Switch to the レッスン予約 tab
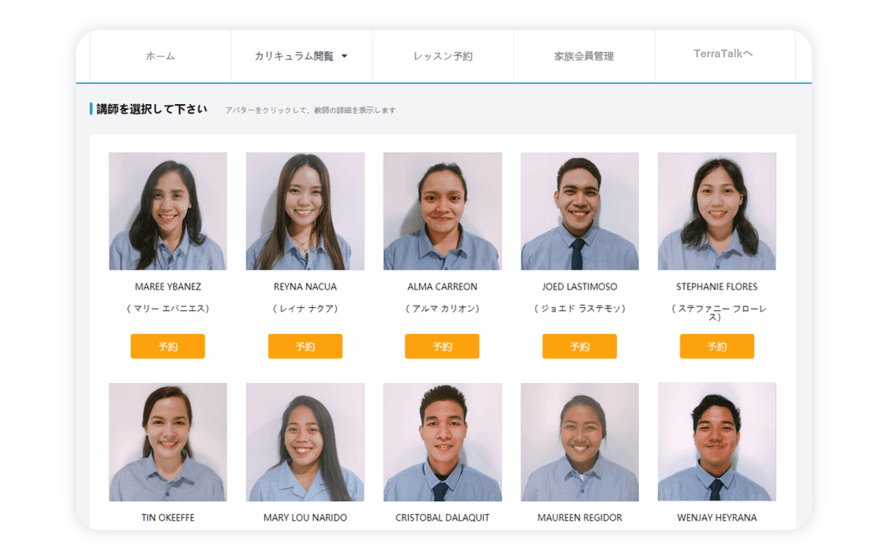The width and height of the screenshot is (888, 560). click(x=442, y=56)
